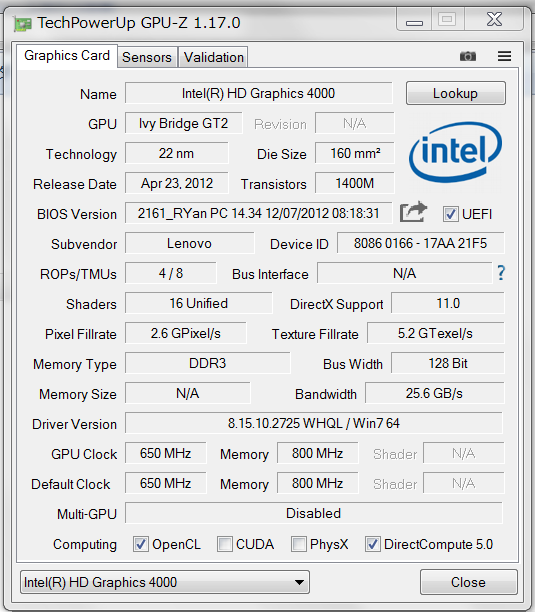Switch to the Sensors tab
Viewport: 535px width, 612px height.
pos(147,57)
